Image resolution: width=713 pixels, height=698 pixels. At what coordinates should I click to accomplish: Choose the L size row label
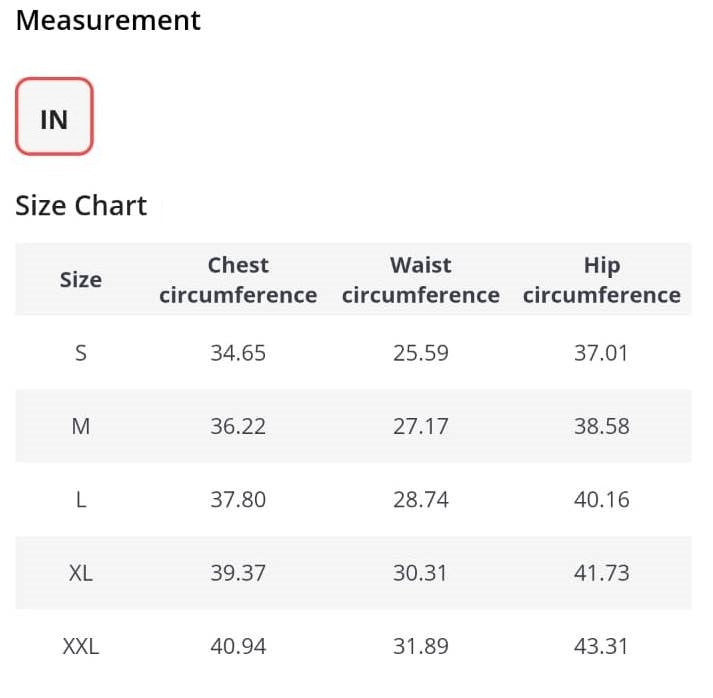81,499
